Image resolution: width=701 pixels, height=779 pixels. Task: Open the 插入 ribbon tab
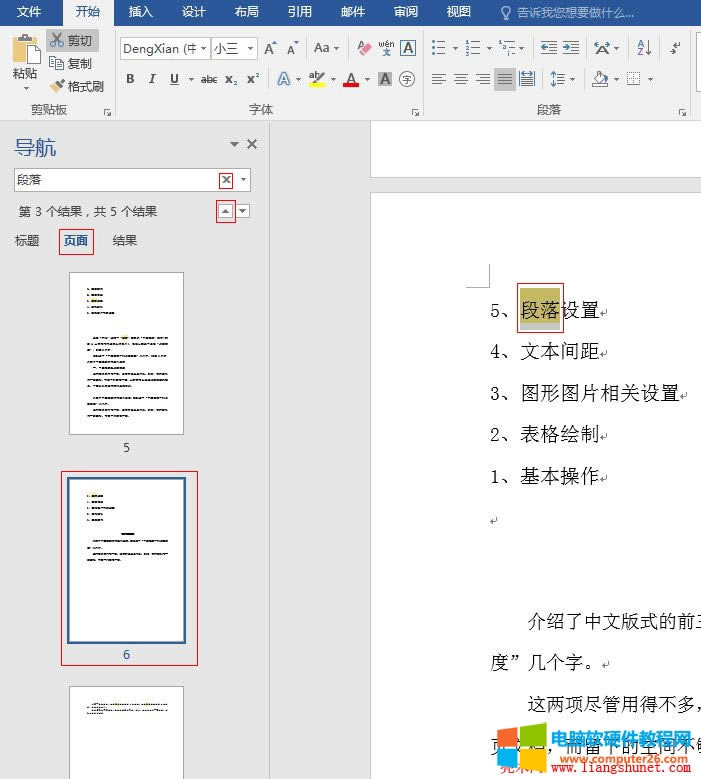[x=141, y=12]
